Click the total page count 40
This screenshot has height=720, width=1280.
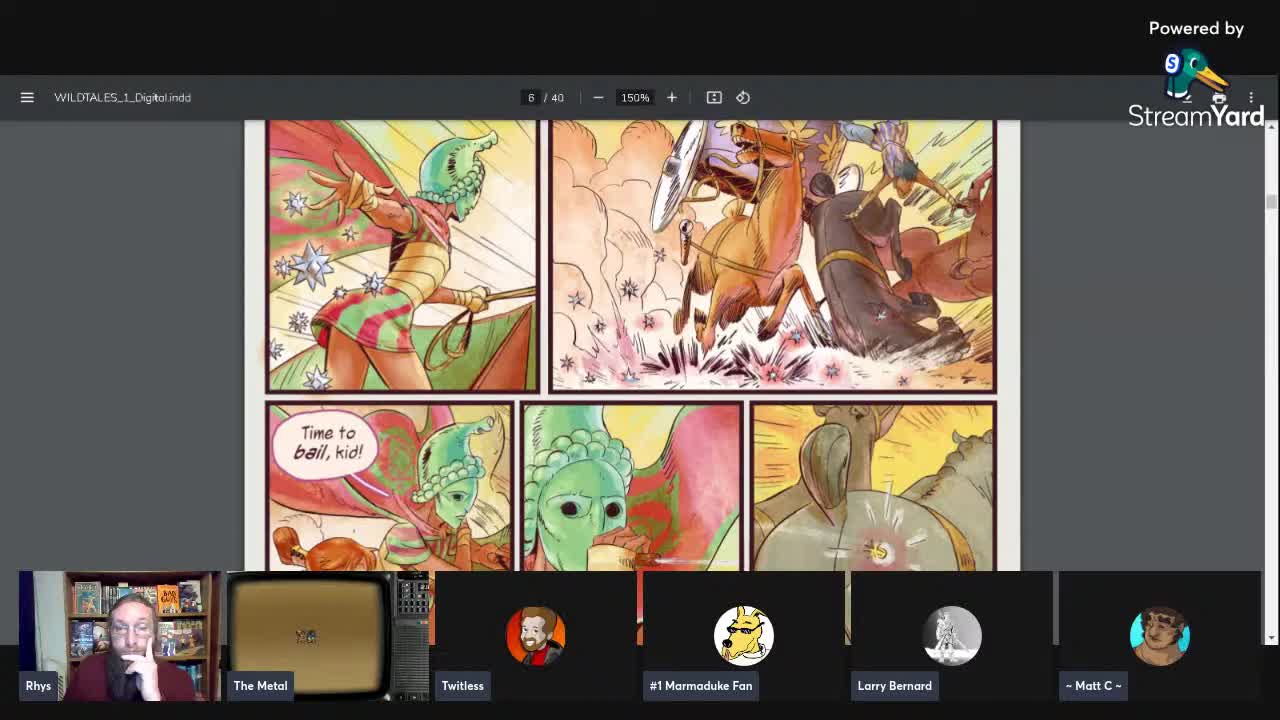click(558, 97)
